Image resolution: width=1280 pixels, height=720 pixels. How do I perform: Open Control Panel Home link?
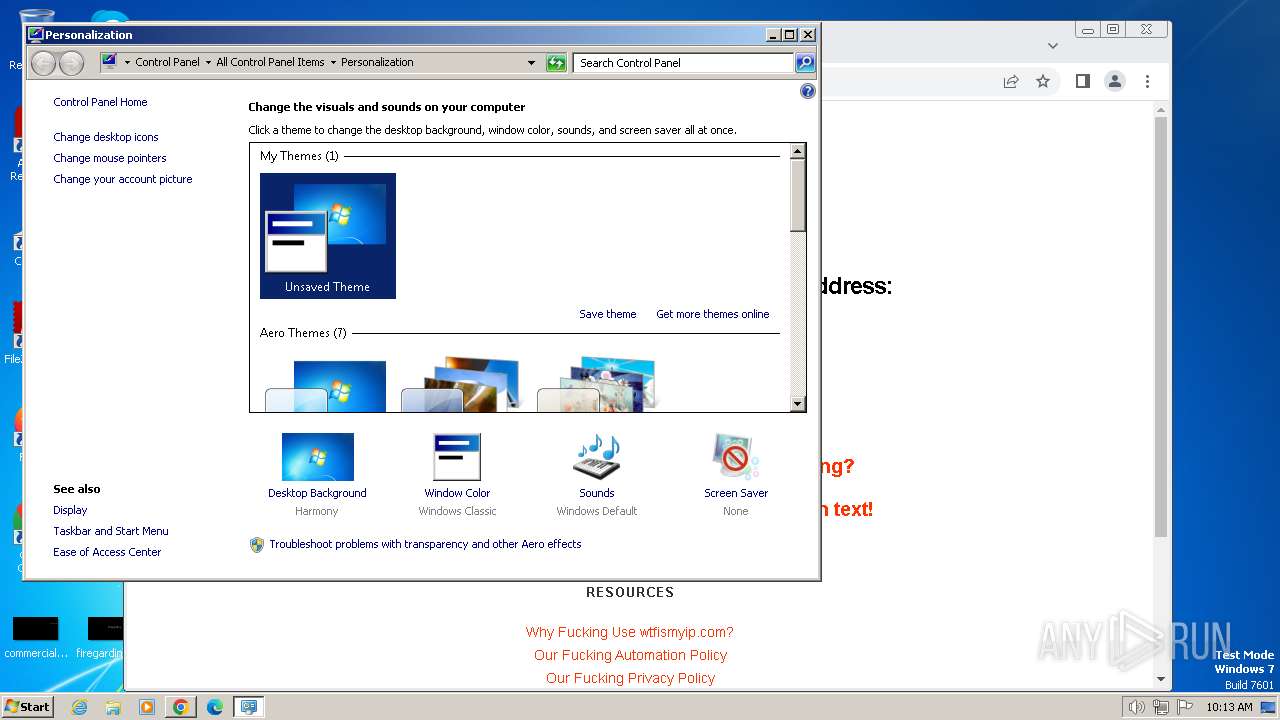click(100, 102)
